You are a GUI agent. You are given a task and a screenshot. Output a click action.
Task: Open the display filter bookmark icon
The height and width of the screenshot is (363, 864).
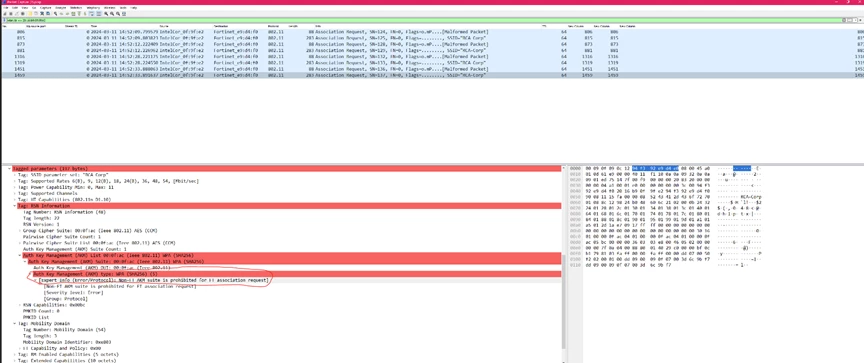[x=4, y=20]
